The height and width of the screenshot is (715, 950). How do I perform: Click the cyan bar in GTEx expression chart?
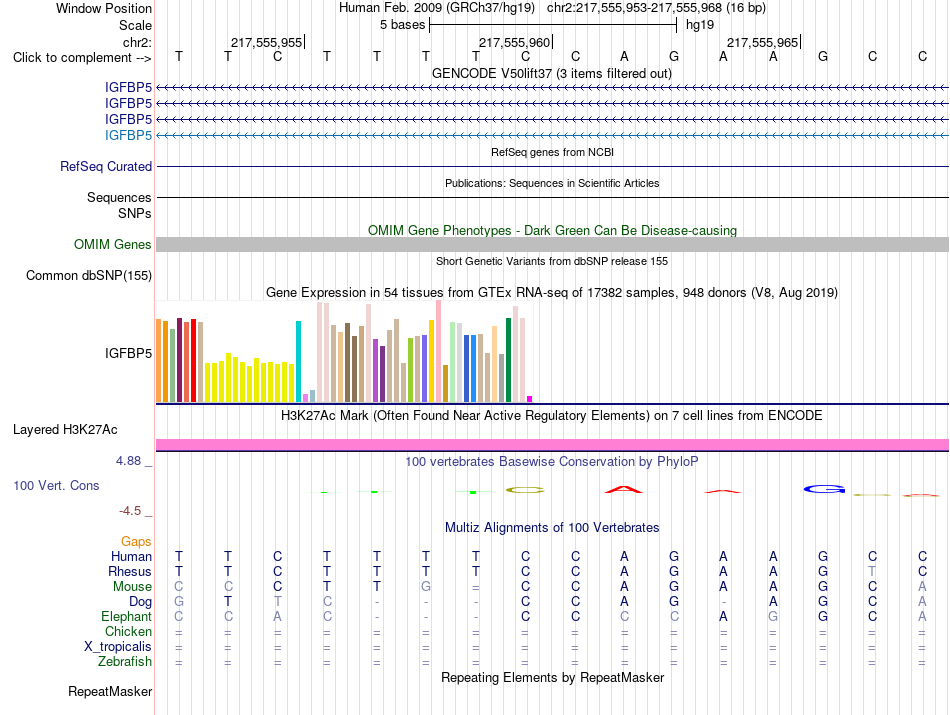tap(298, 361)
